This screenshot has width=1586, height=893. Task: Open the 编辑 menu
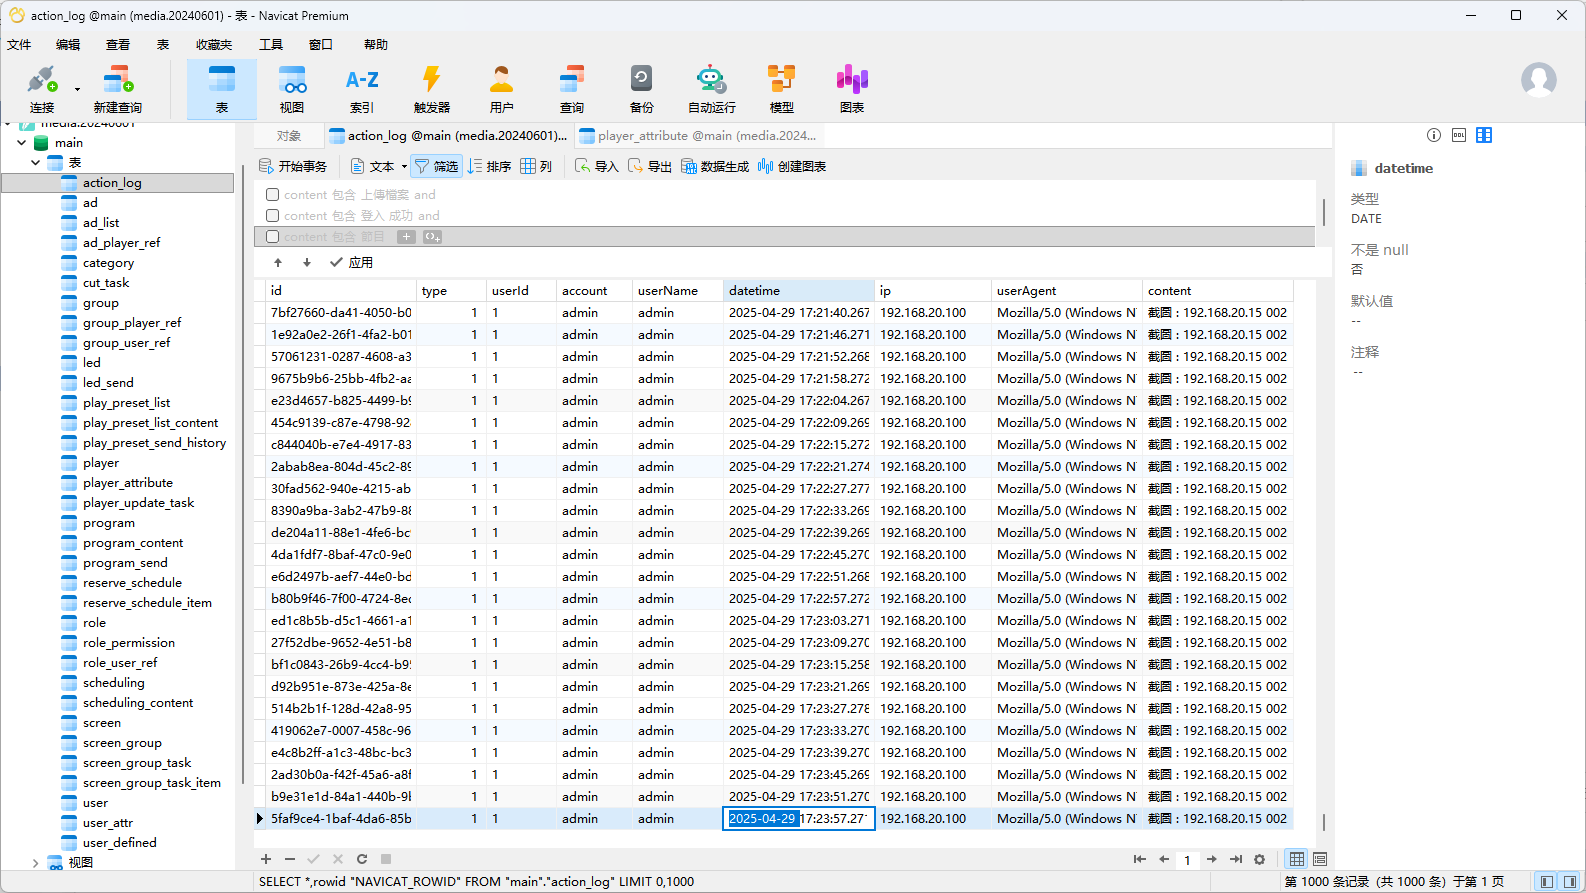coord(68,44)
